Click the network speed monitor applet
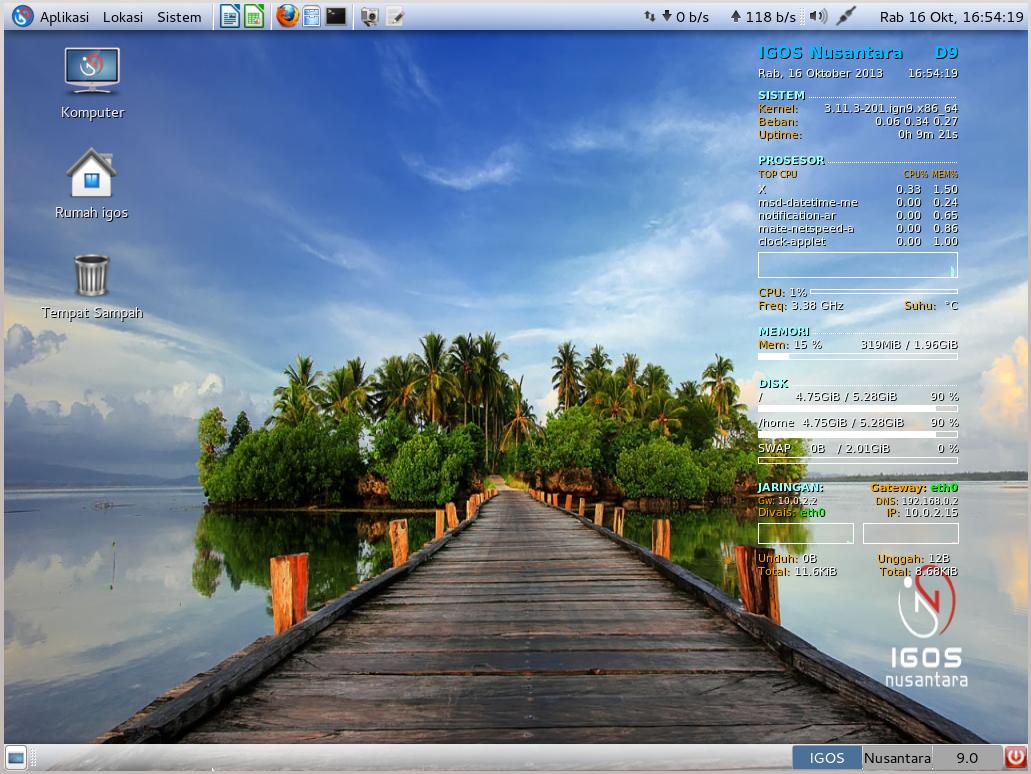 (x=720, y=17)
